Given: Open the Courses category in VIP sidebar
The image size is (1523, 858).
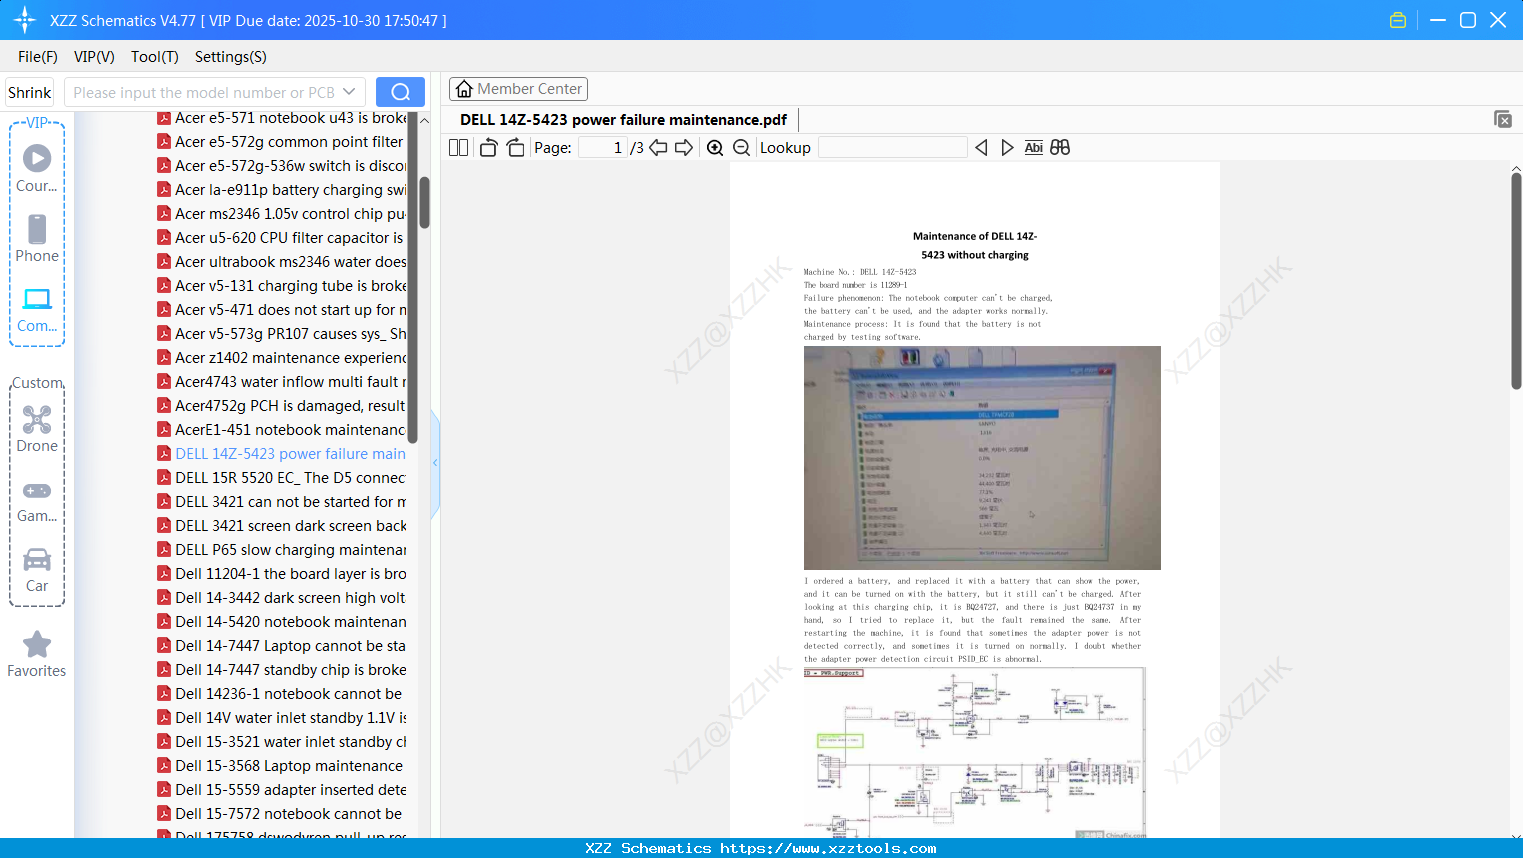Looking at the screenshot, I should click(x=37, y=168).
